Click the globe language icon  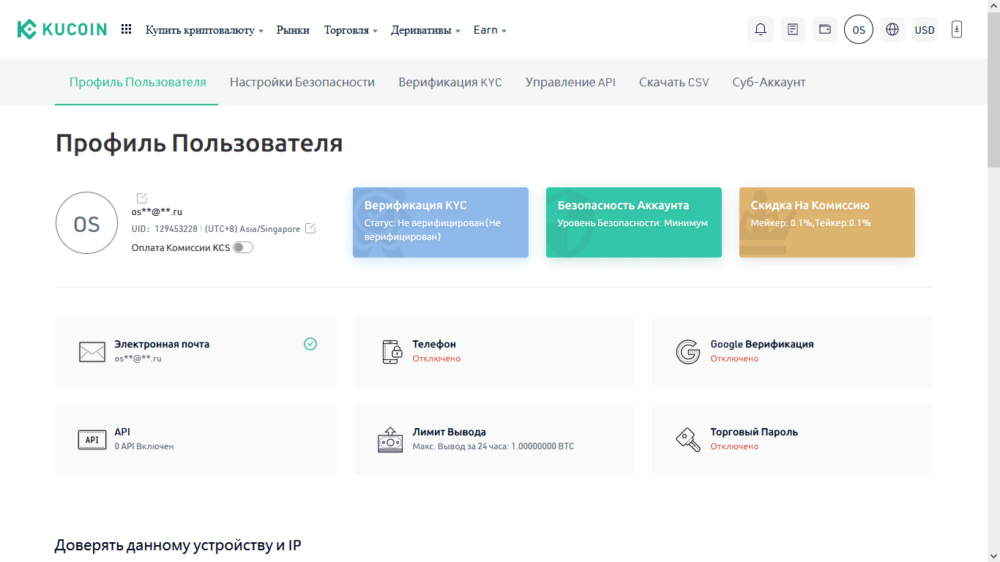coord(893,30)
